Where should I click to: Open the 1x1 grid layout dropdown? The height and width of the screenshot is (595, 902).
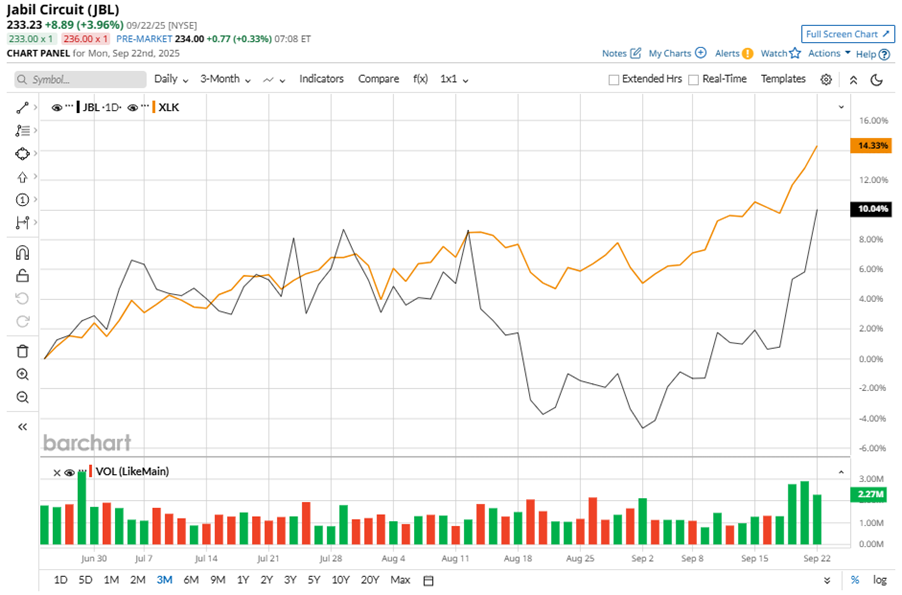[454, 79]
